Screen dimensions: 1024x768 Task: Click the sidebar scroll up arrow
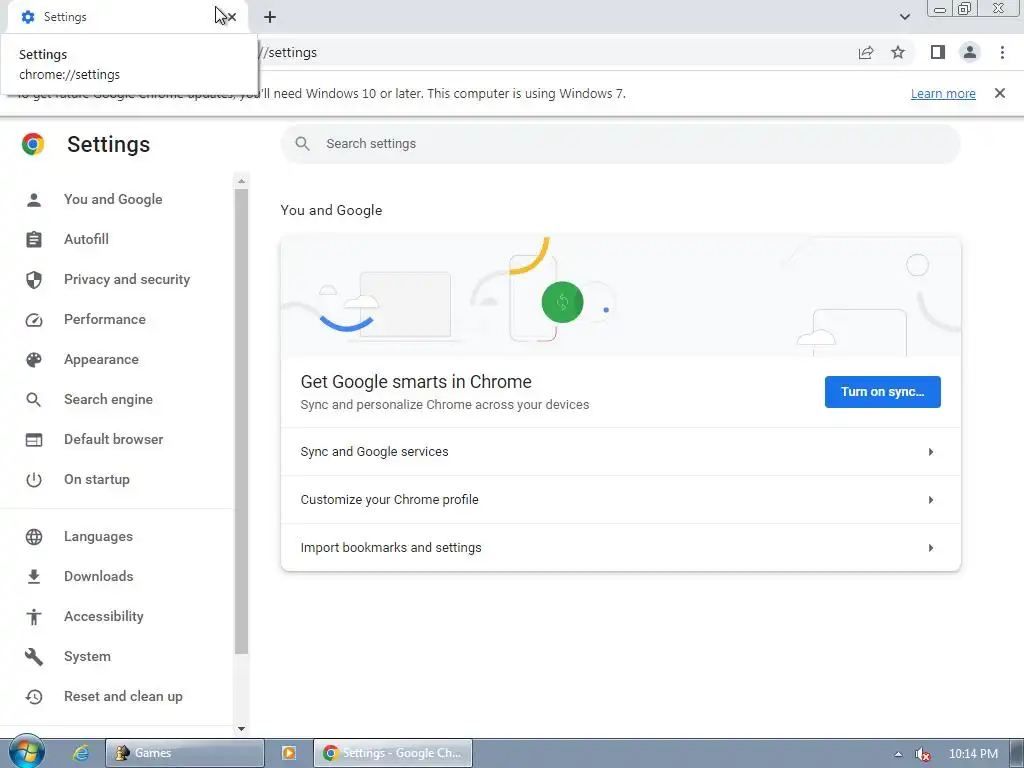[x=242, y=181]
